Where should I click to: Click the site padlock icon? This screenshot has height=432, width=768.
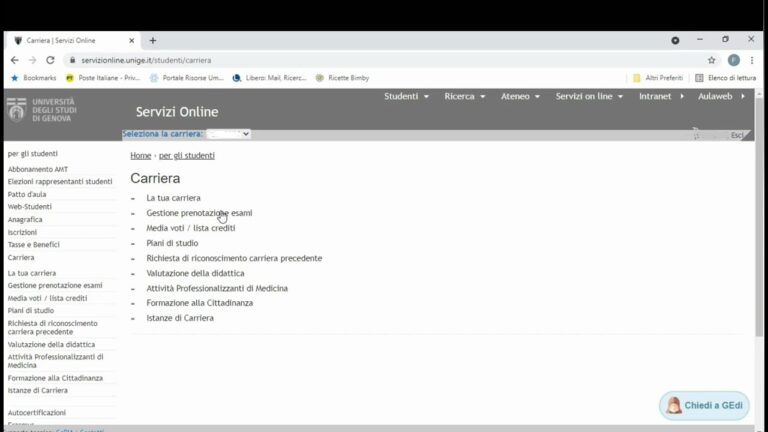72,60
